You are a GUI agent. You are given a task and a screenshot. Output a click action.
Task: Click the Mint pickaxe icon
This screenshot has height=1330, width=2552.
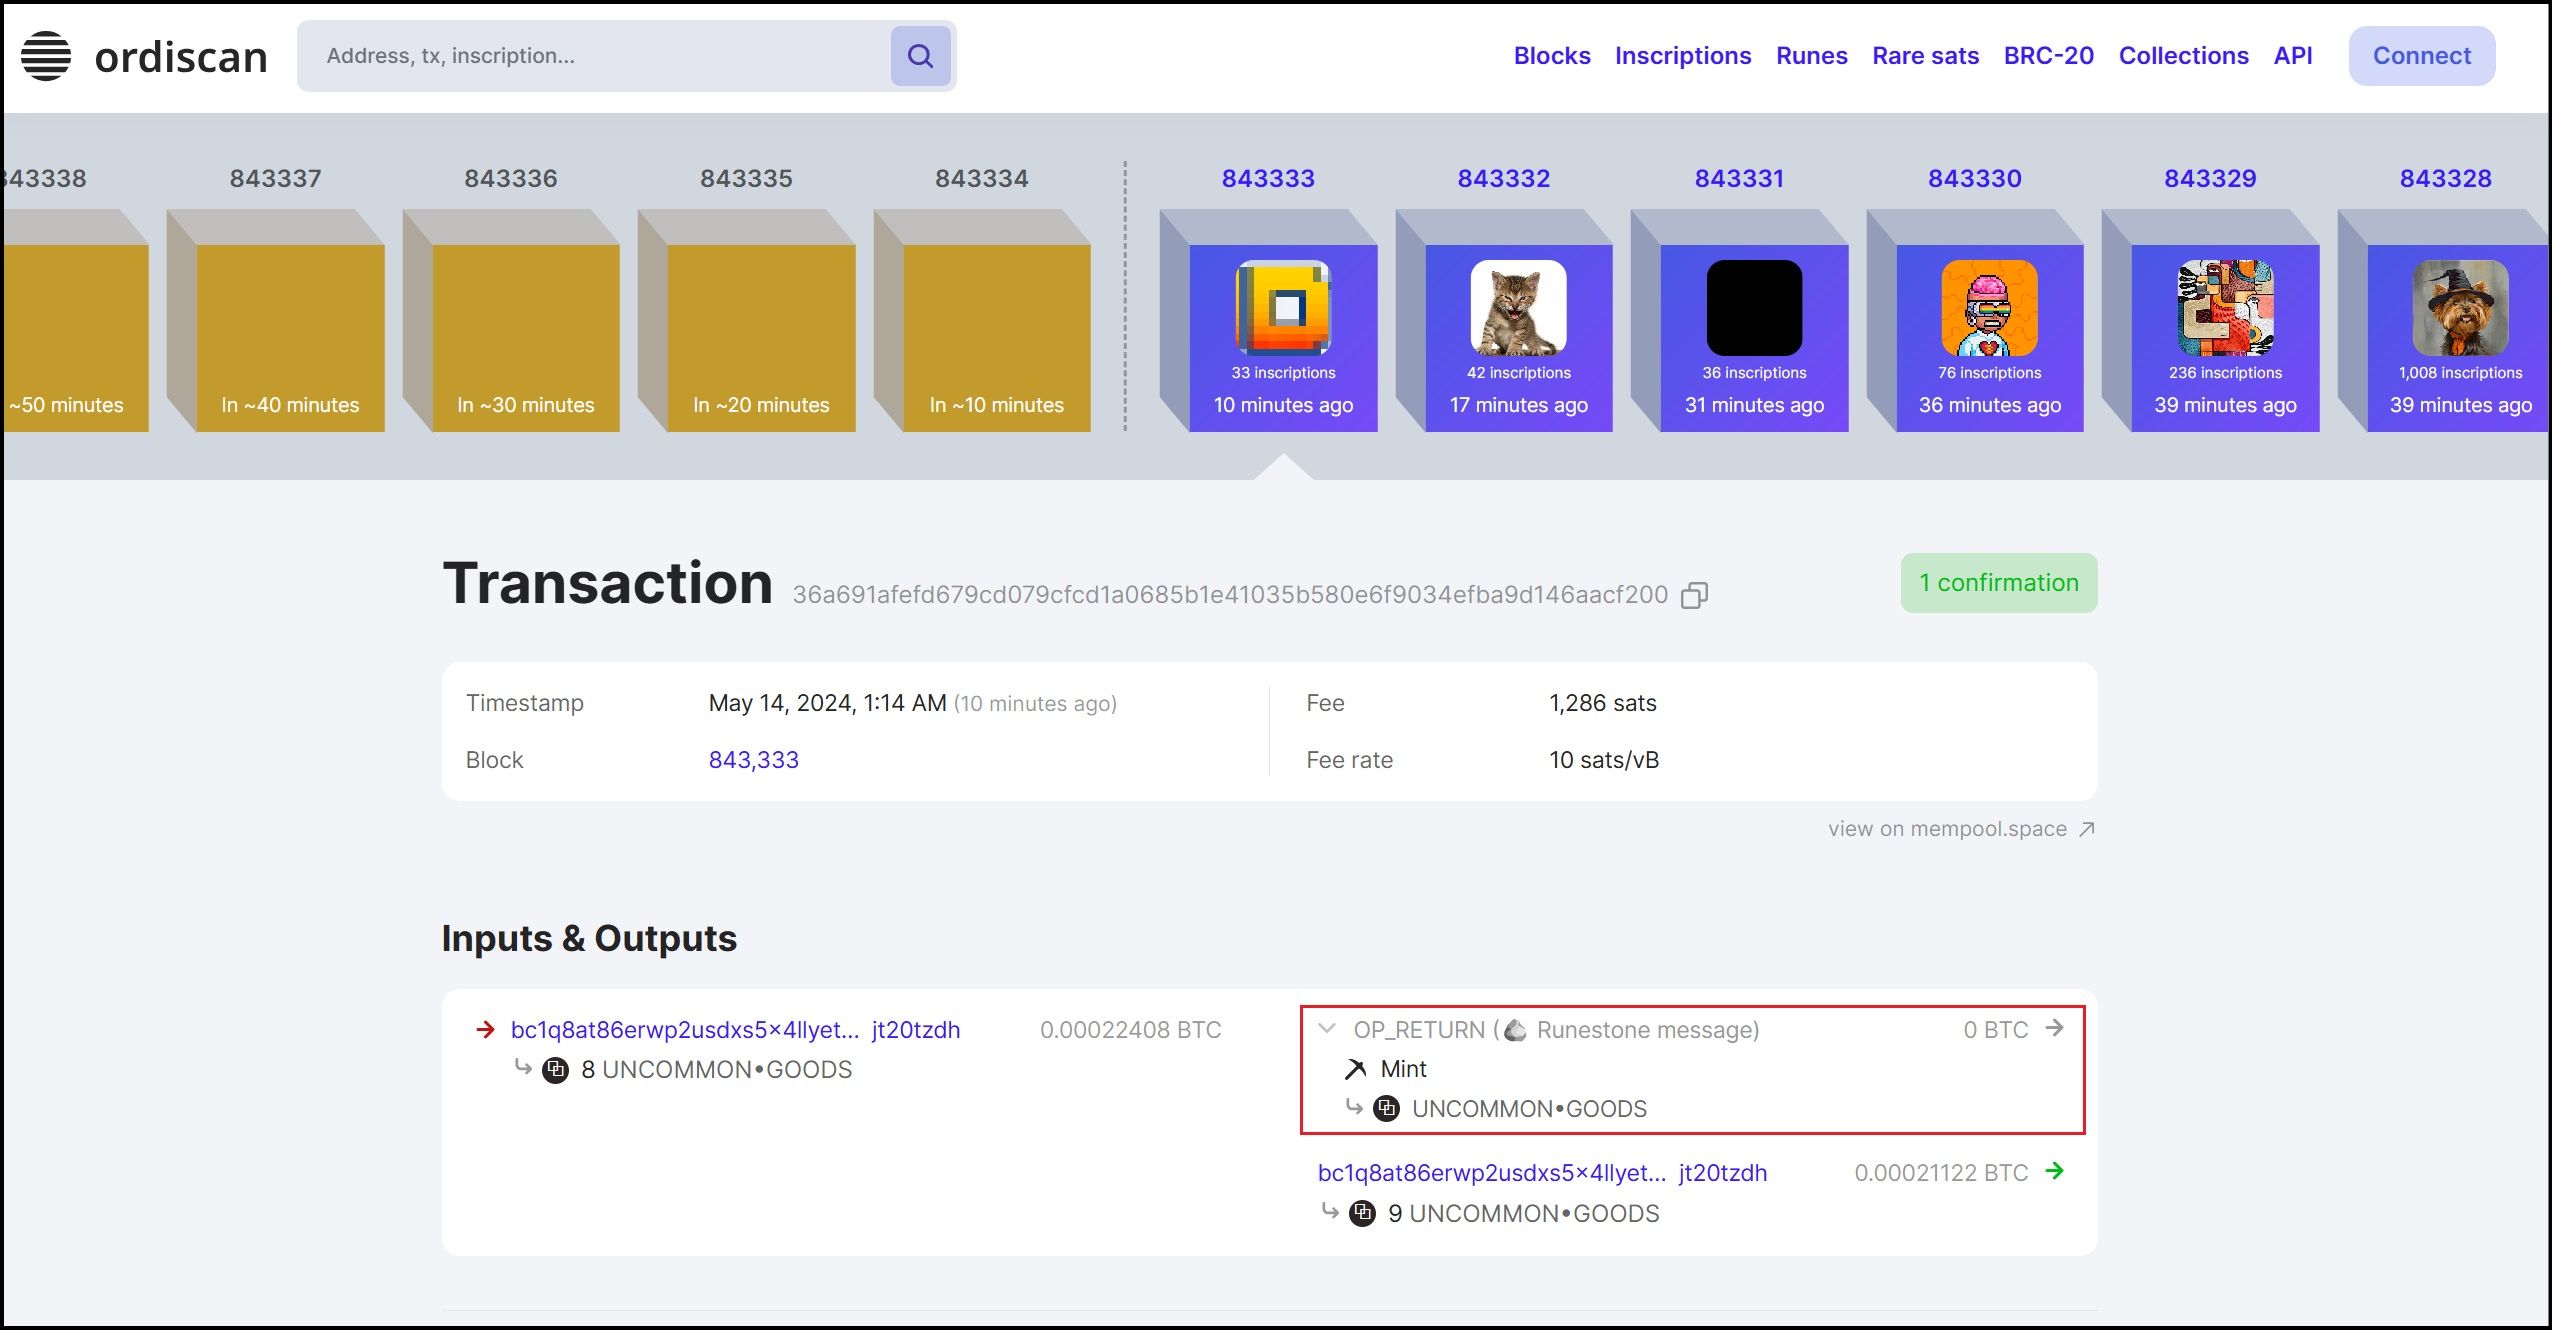click(x=1355, y=1069)
